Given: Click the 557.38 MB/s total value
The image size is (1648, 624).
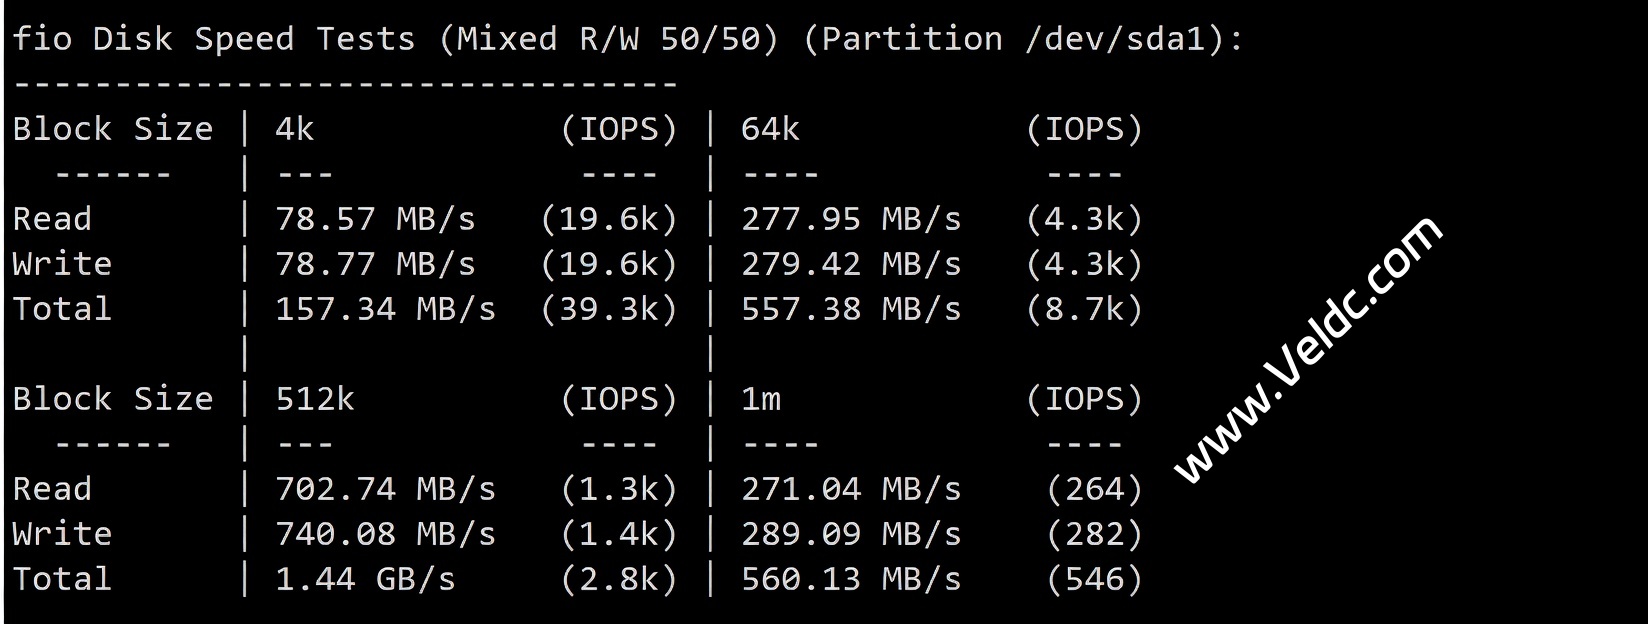Looking at the screenshot, I should [851, 310].
